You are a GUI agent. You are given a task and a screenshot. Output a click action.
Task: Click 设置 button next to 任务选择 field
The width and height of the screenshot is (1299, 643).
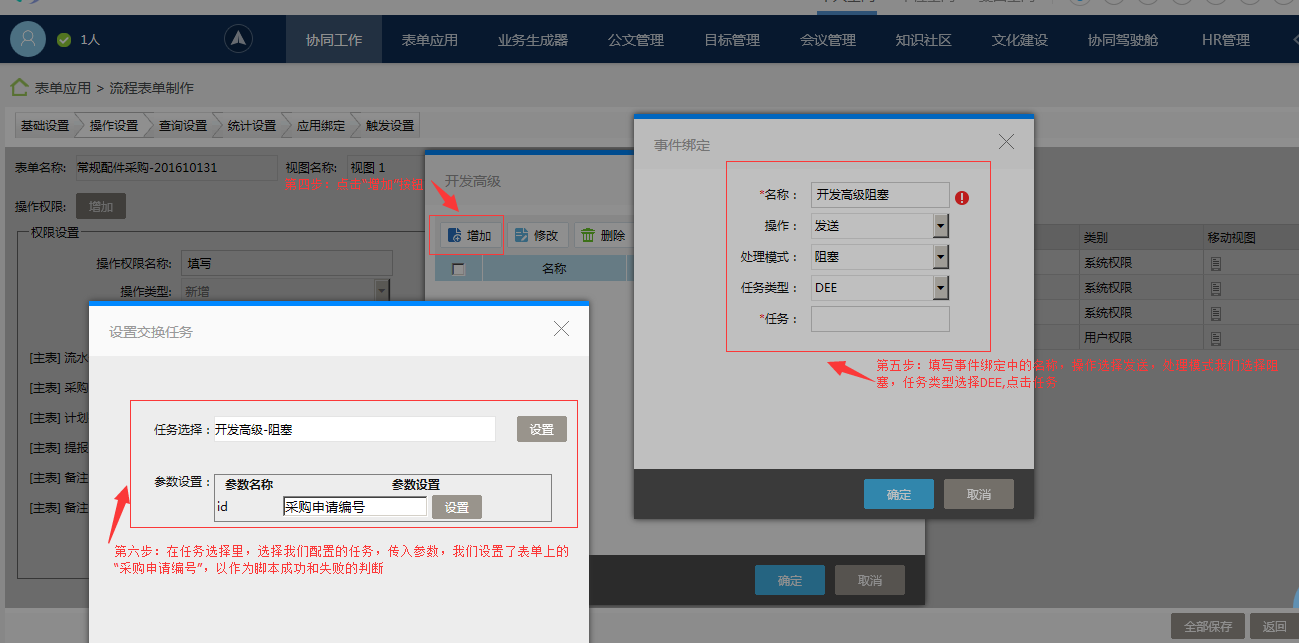coord(542,429)
